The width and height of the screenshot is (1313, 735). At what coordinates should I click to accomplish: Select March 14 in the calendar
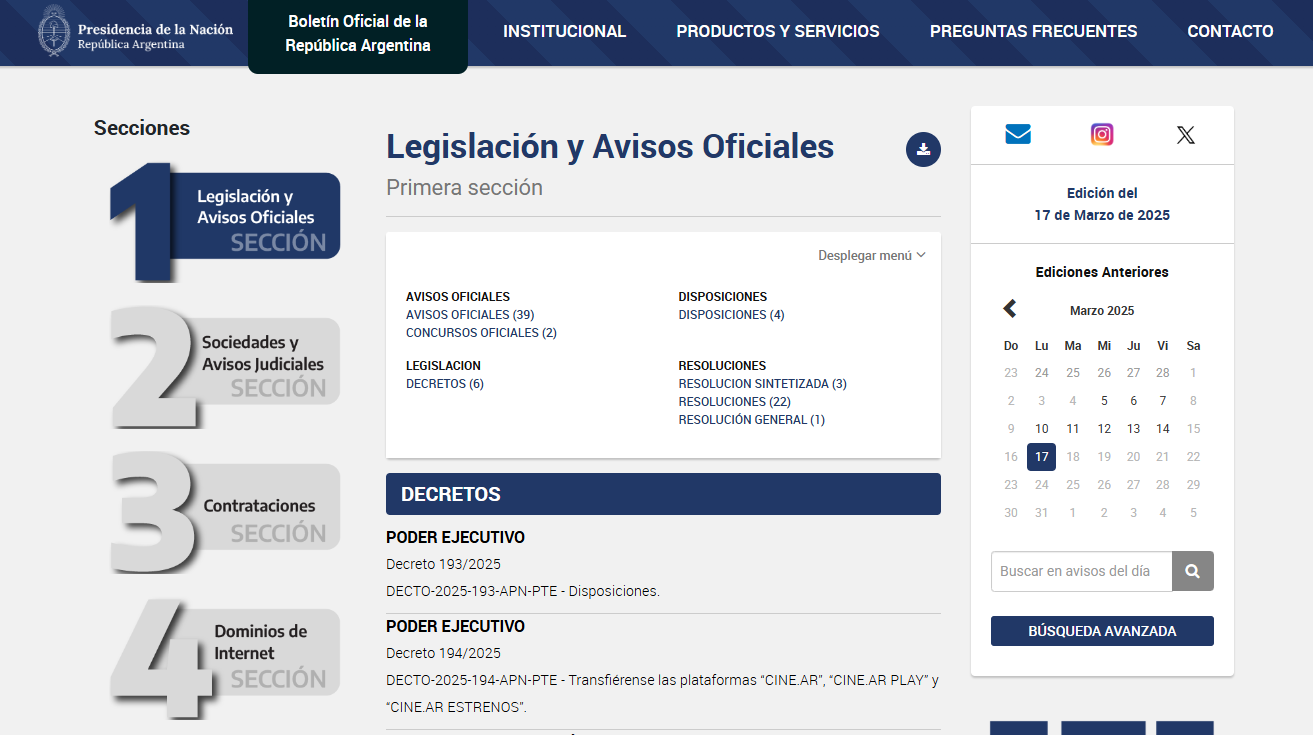pos(1162,429)
